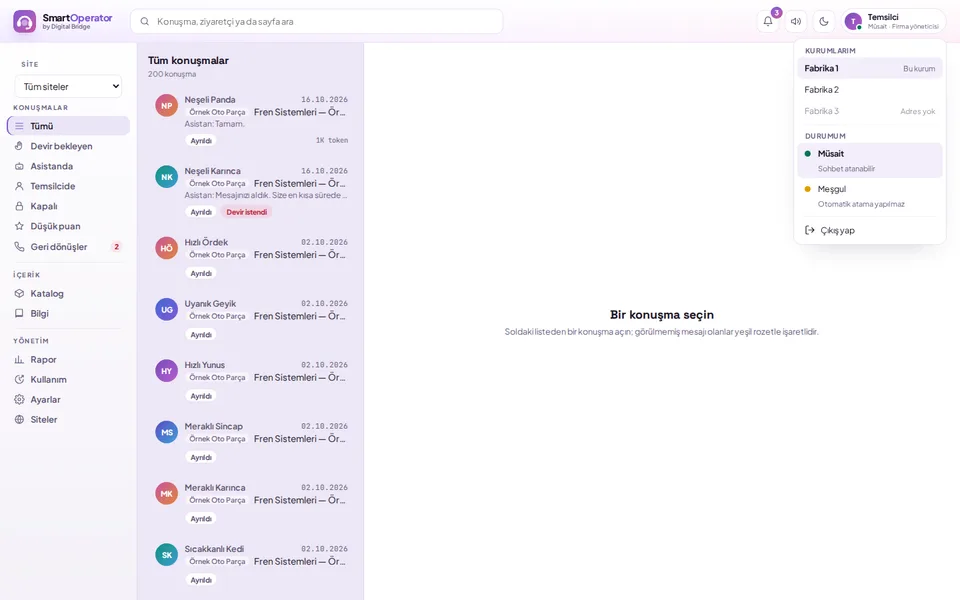960x600 pixels.
Task: Open Neşeli Panda conversation
Action: point(251,120)
